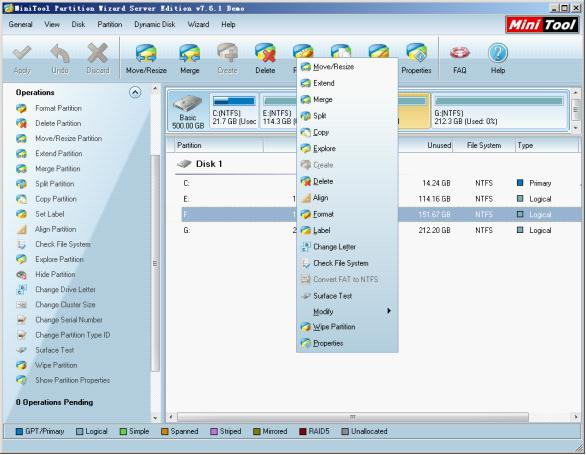
Task: Open Properties from the toolbar
Action: click(x=416, y=59)
